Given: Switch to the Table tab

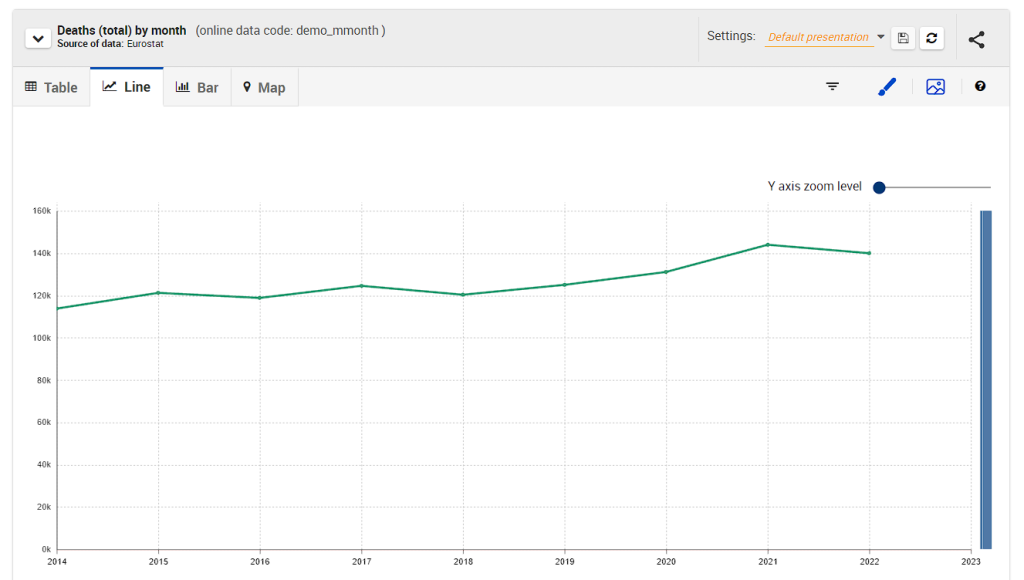Looking at the screenshot, I should 51,87.
